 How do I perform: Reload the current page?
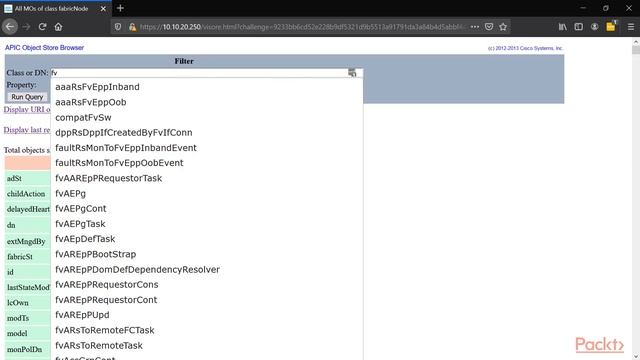(42, 27)
